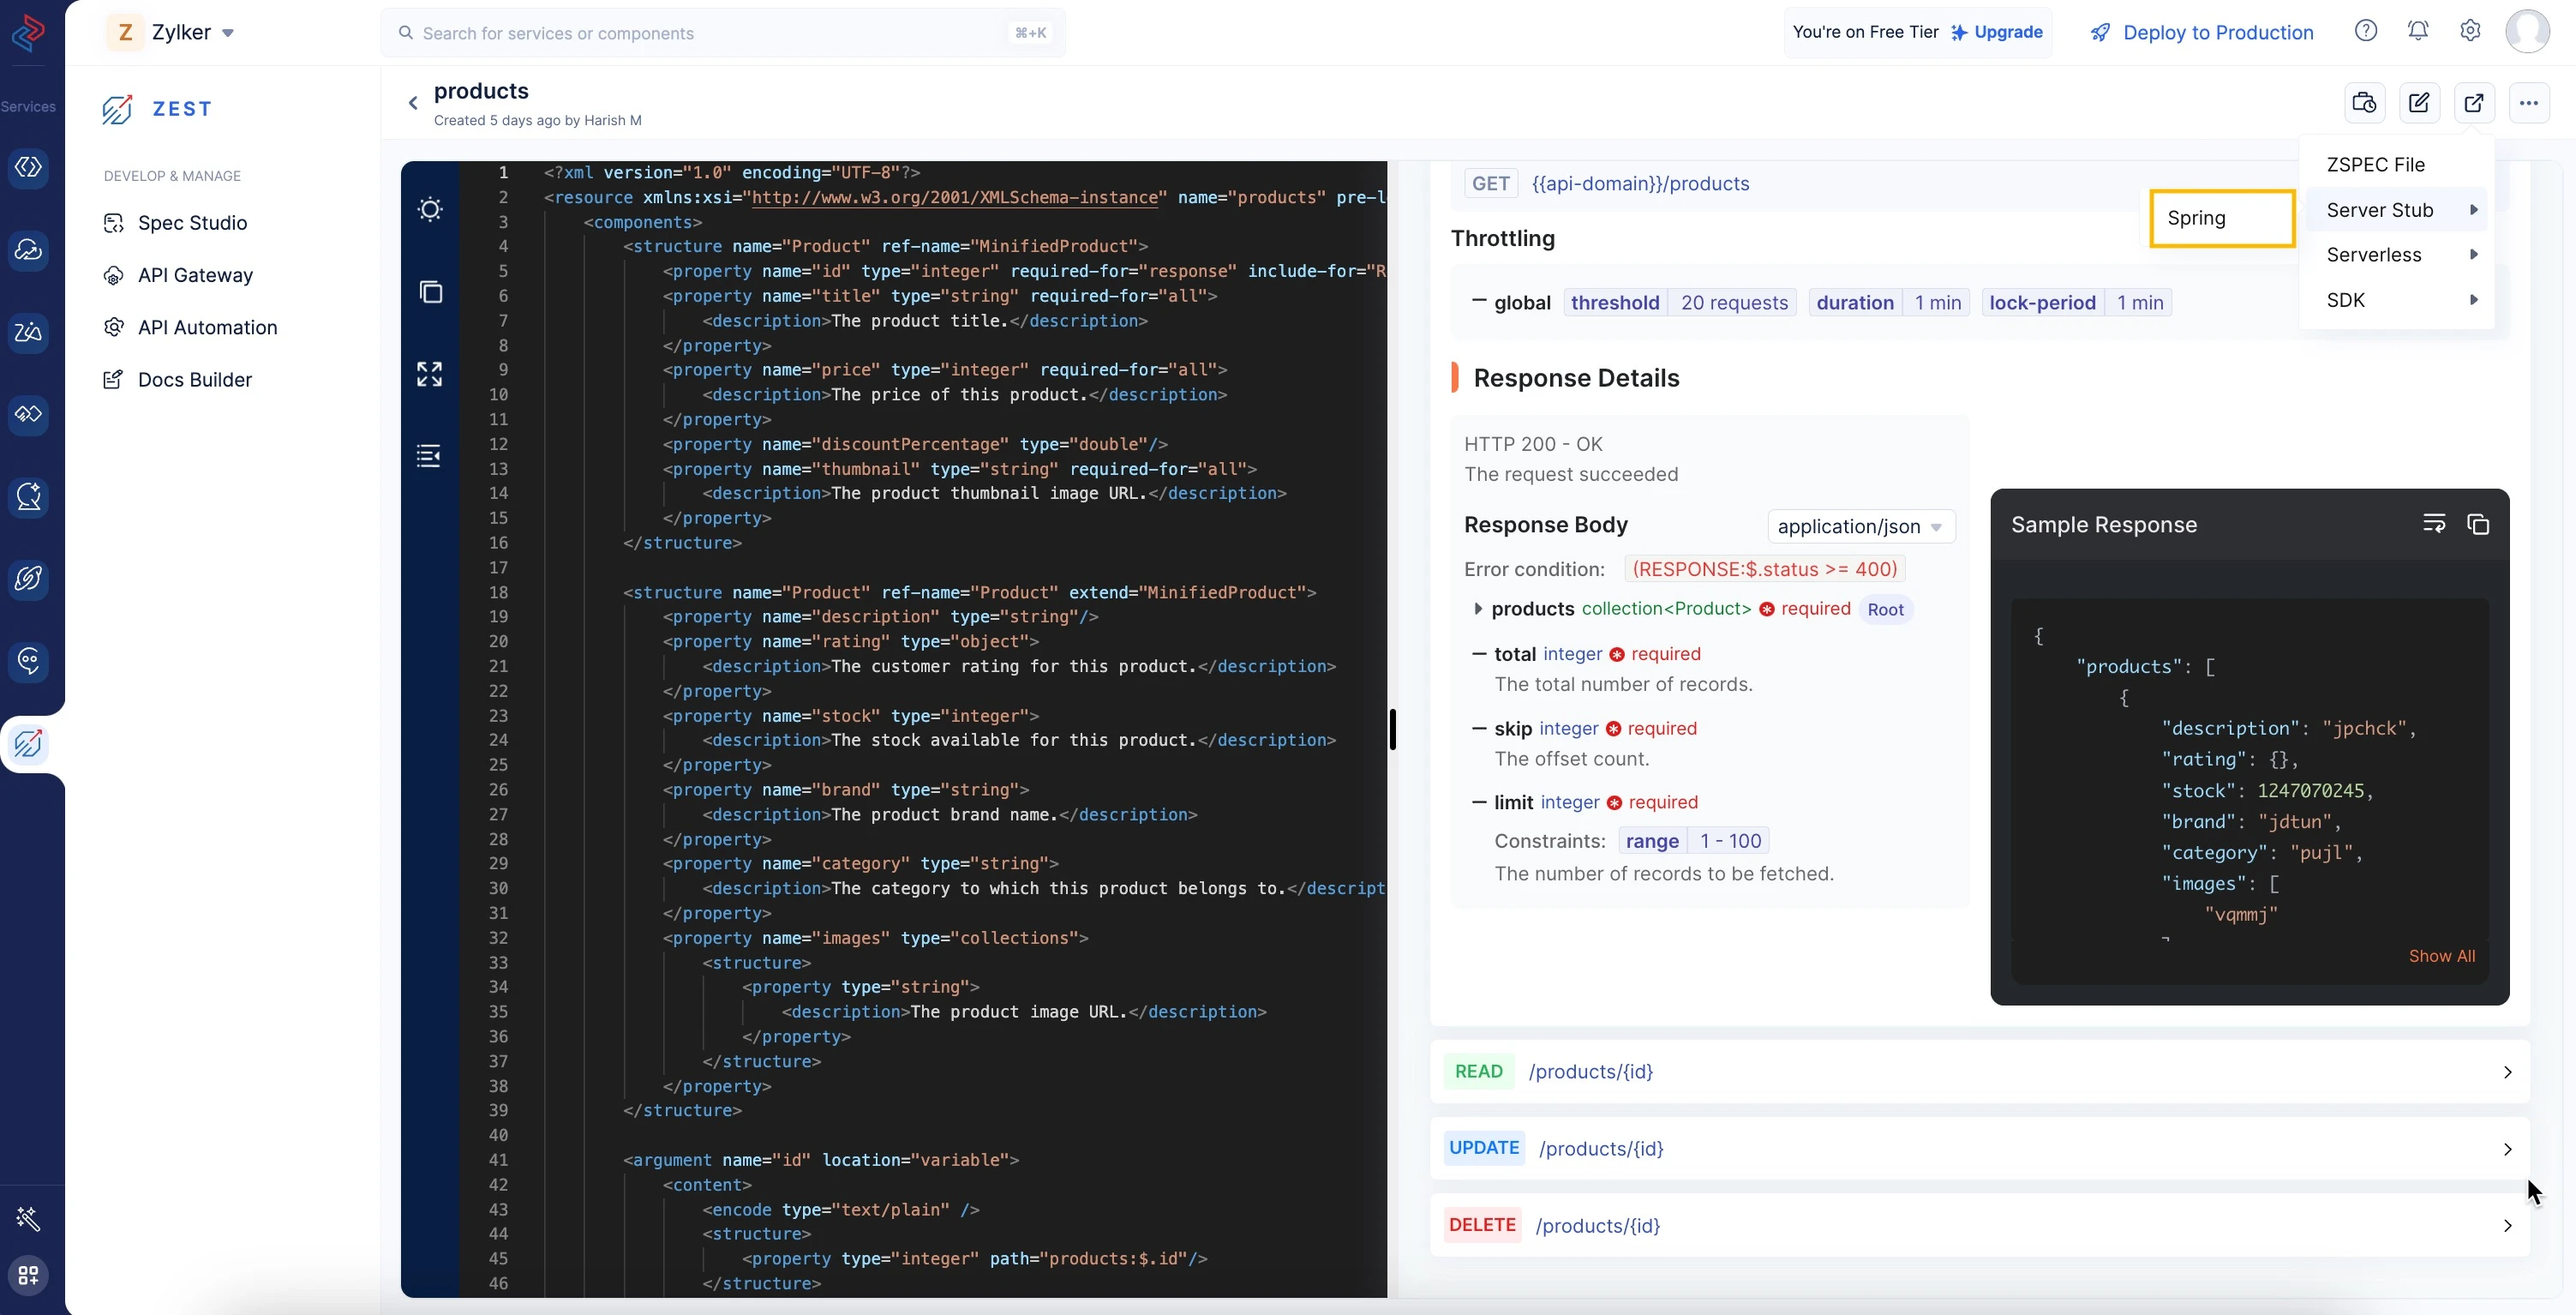The height and width of the screenshot is (1315, 2576).
Task: Open the cloud service icon in left rail
Action: coord(28,250)
